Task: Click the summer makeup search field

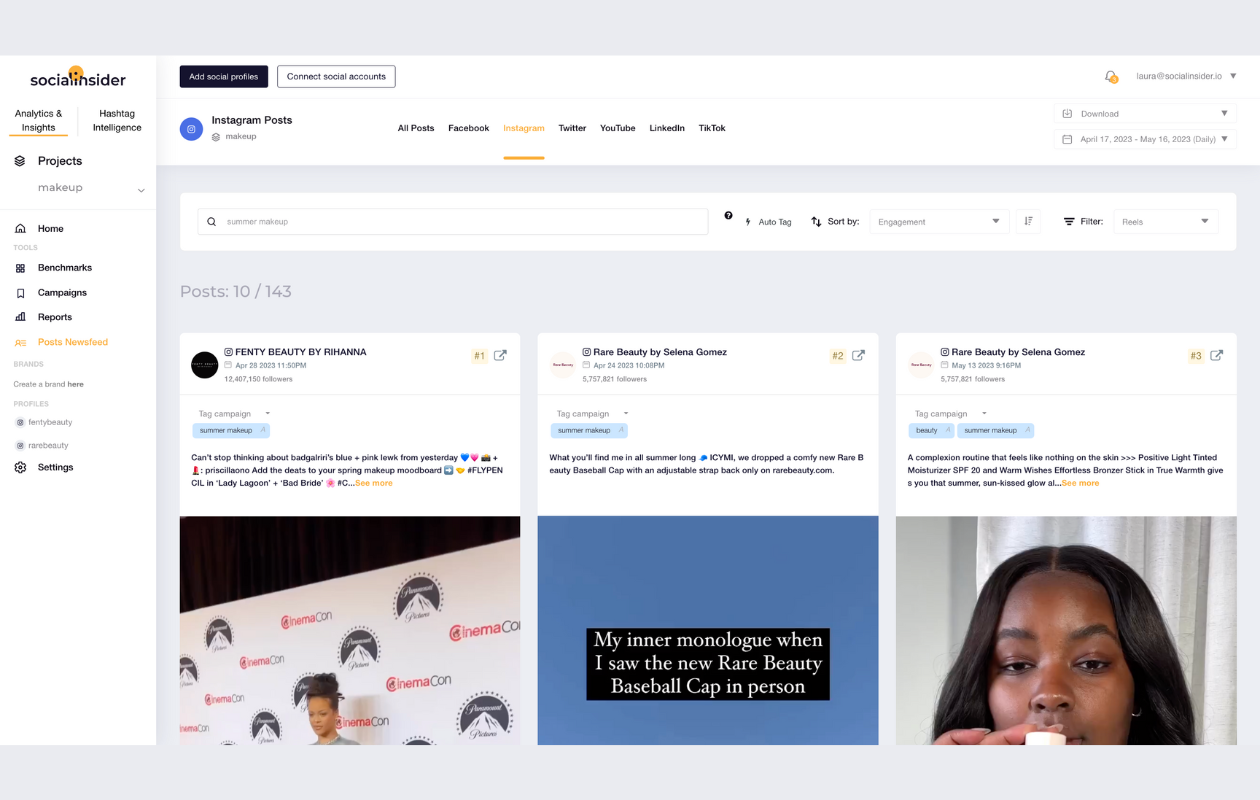Action: coord(453,221)
